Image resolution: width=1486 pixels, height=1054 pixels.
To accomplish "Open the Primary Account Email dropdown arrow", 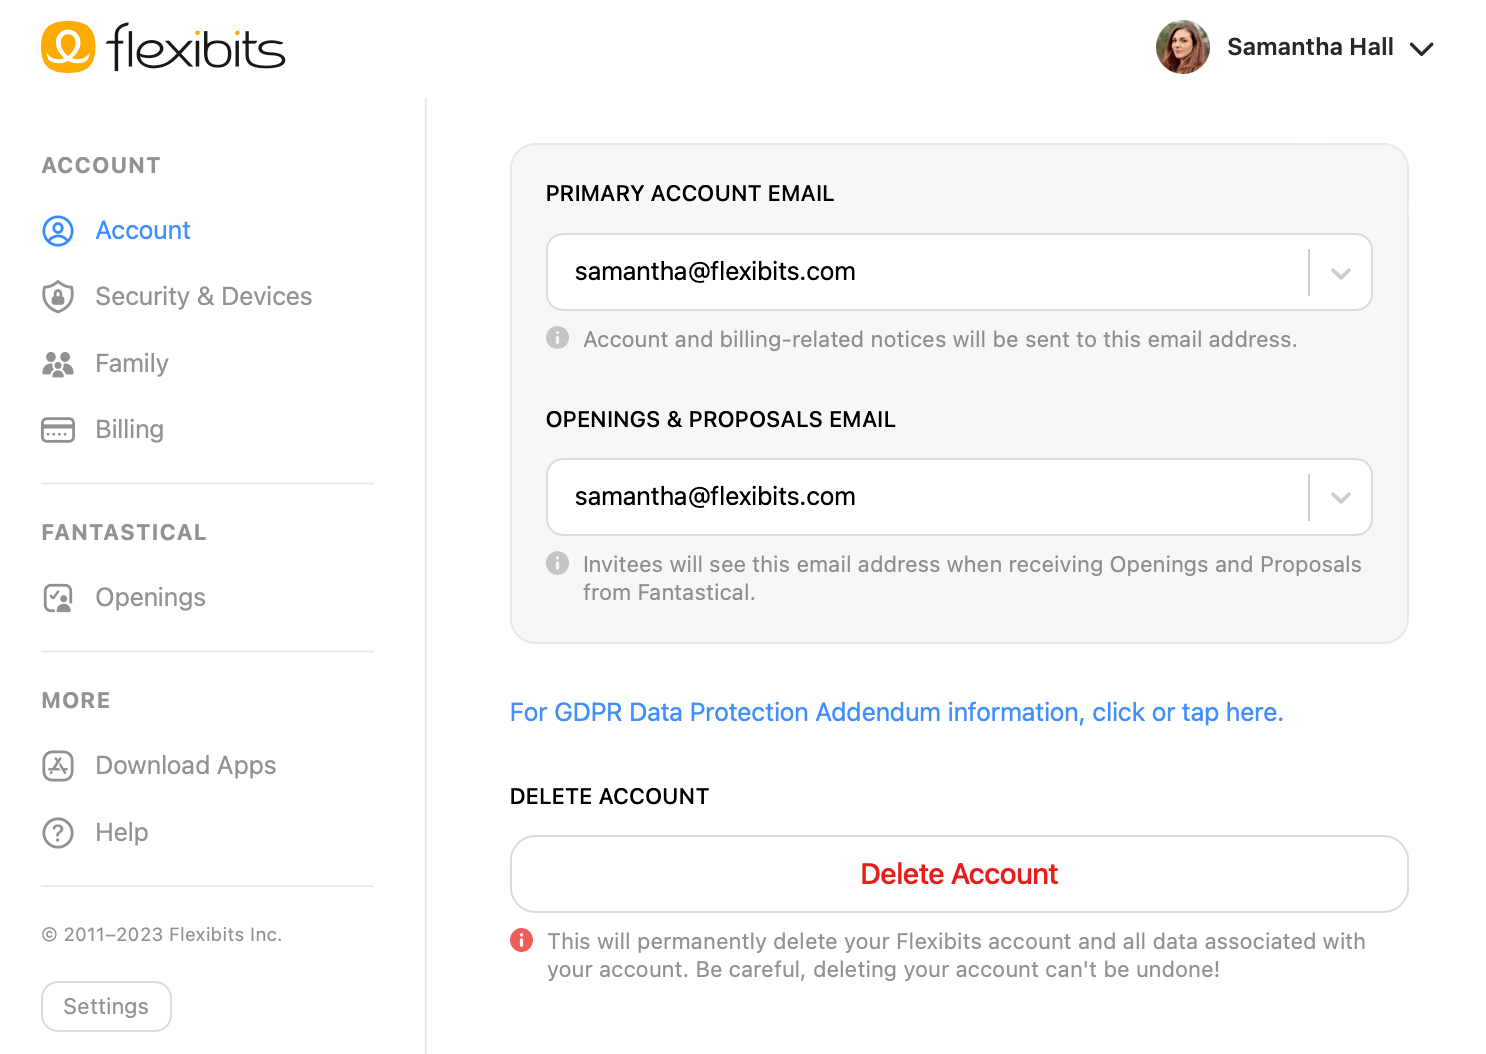I will [x=1341, y=273].
